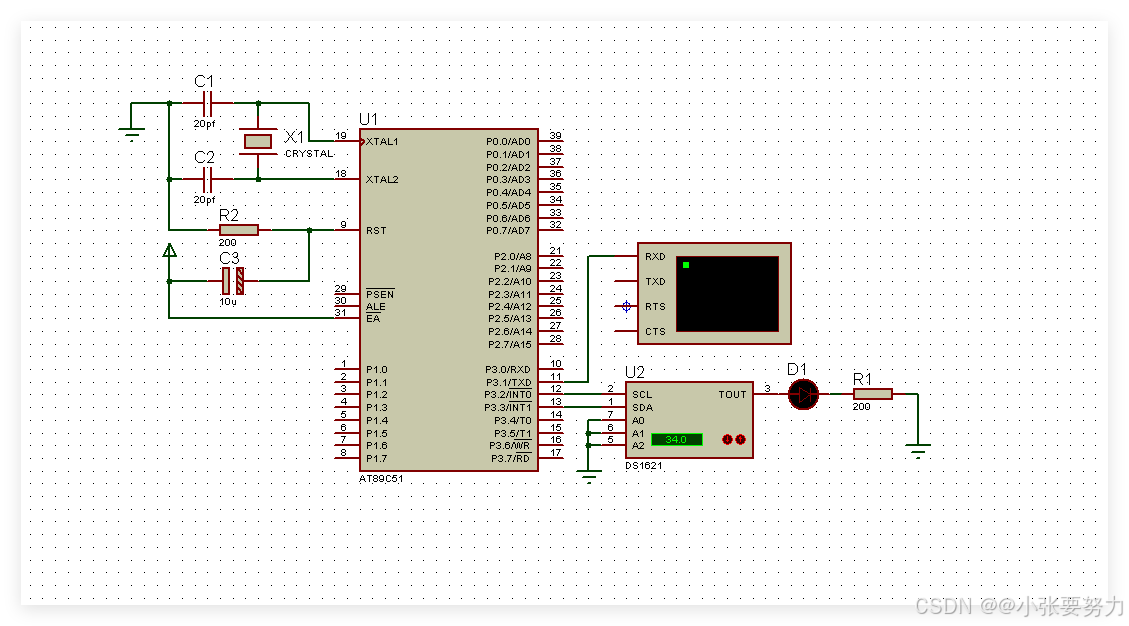Image resolution: width=1129 pixels, height=626 pixels.
Task: Click the virtual terminal black screen
Action: [x=727, y=294]
